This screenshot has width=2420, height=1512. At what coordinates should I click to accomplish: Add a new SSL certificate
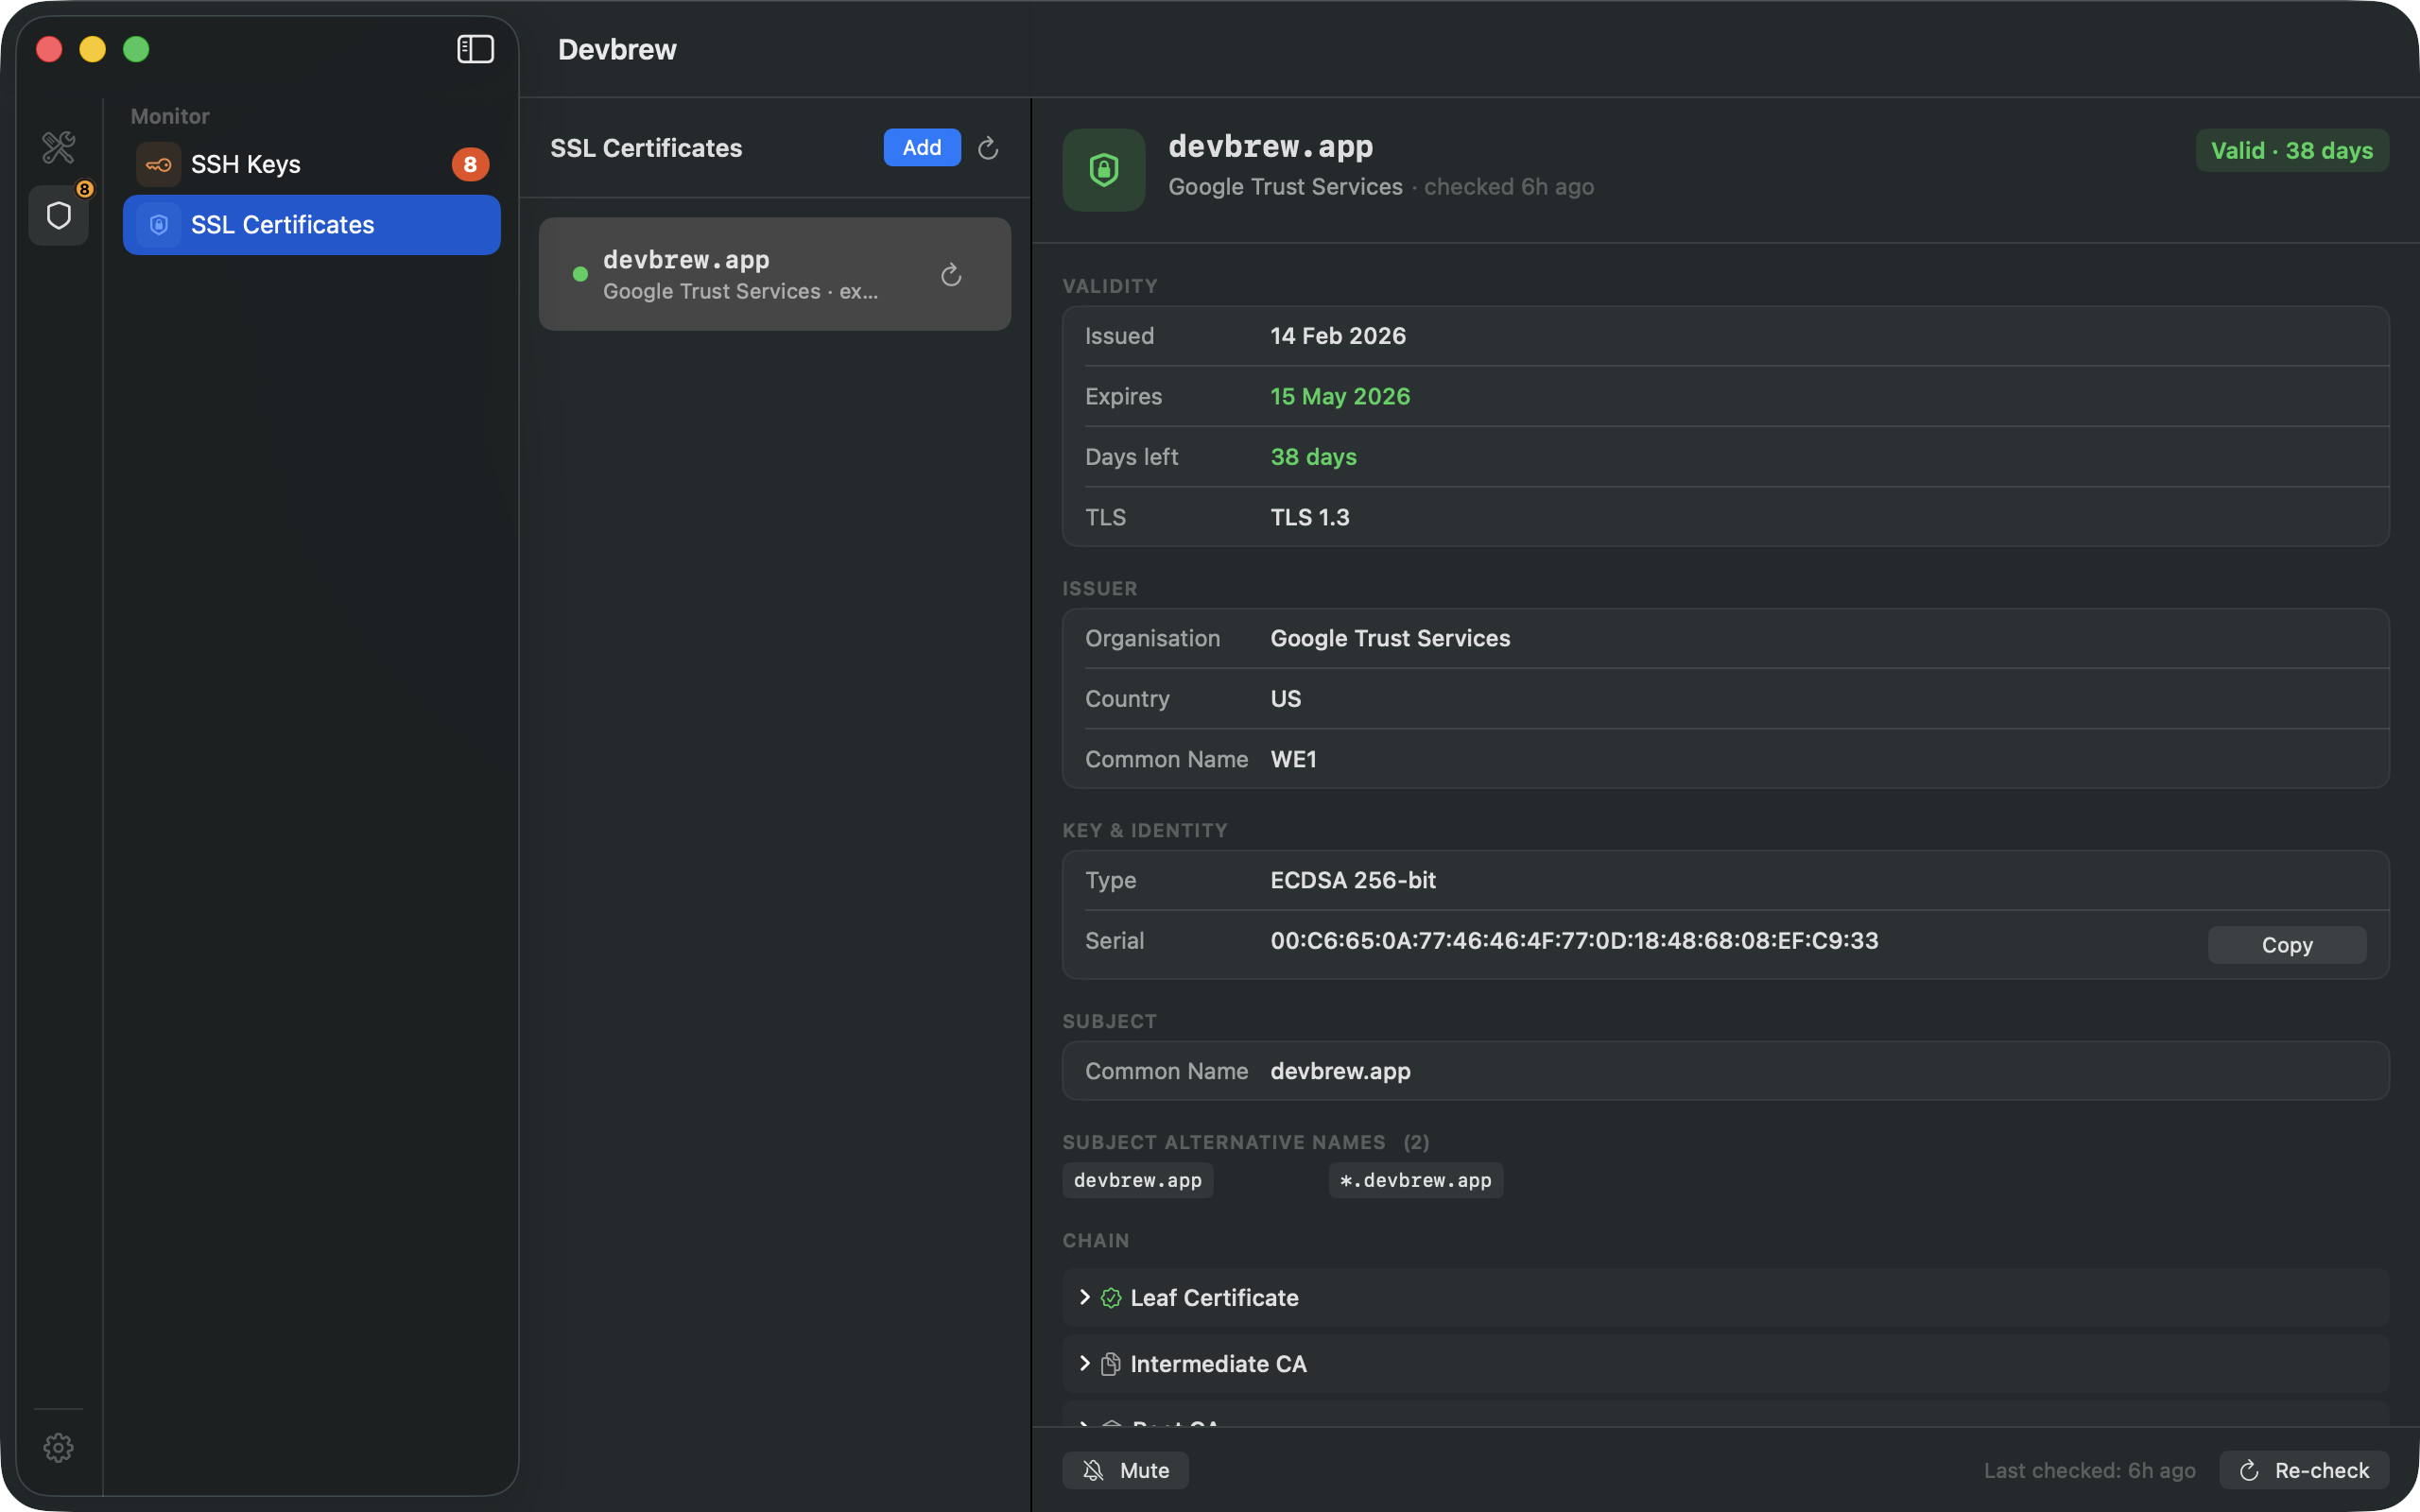pyautogui.click(x=921, y=147)
